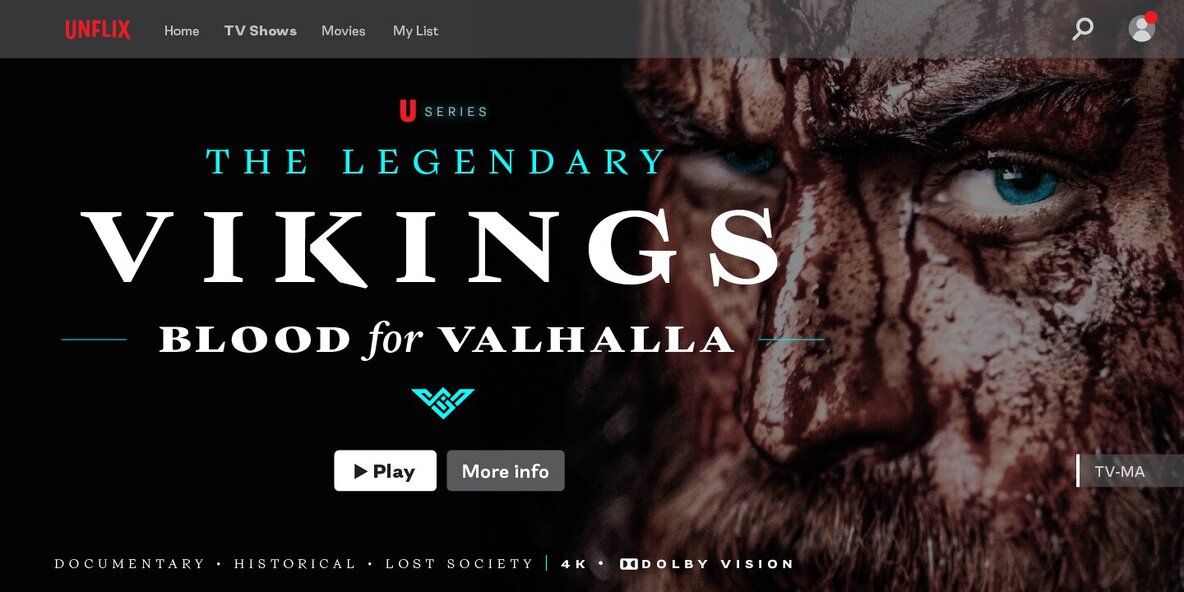Open More info for the series
The height and width of the screenshot is (592, 1184).
505,470
